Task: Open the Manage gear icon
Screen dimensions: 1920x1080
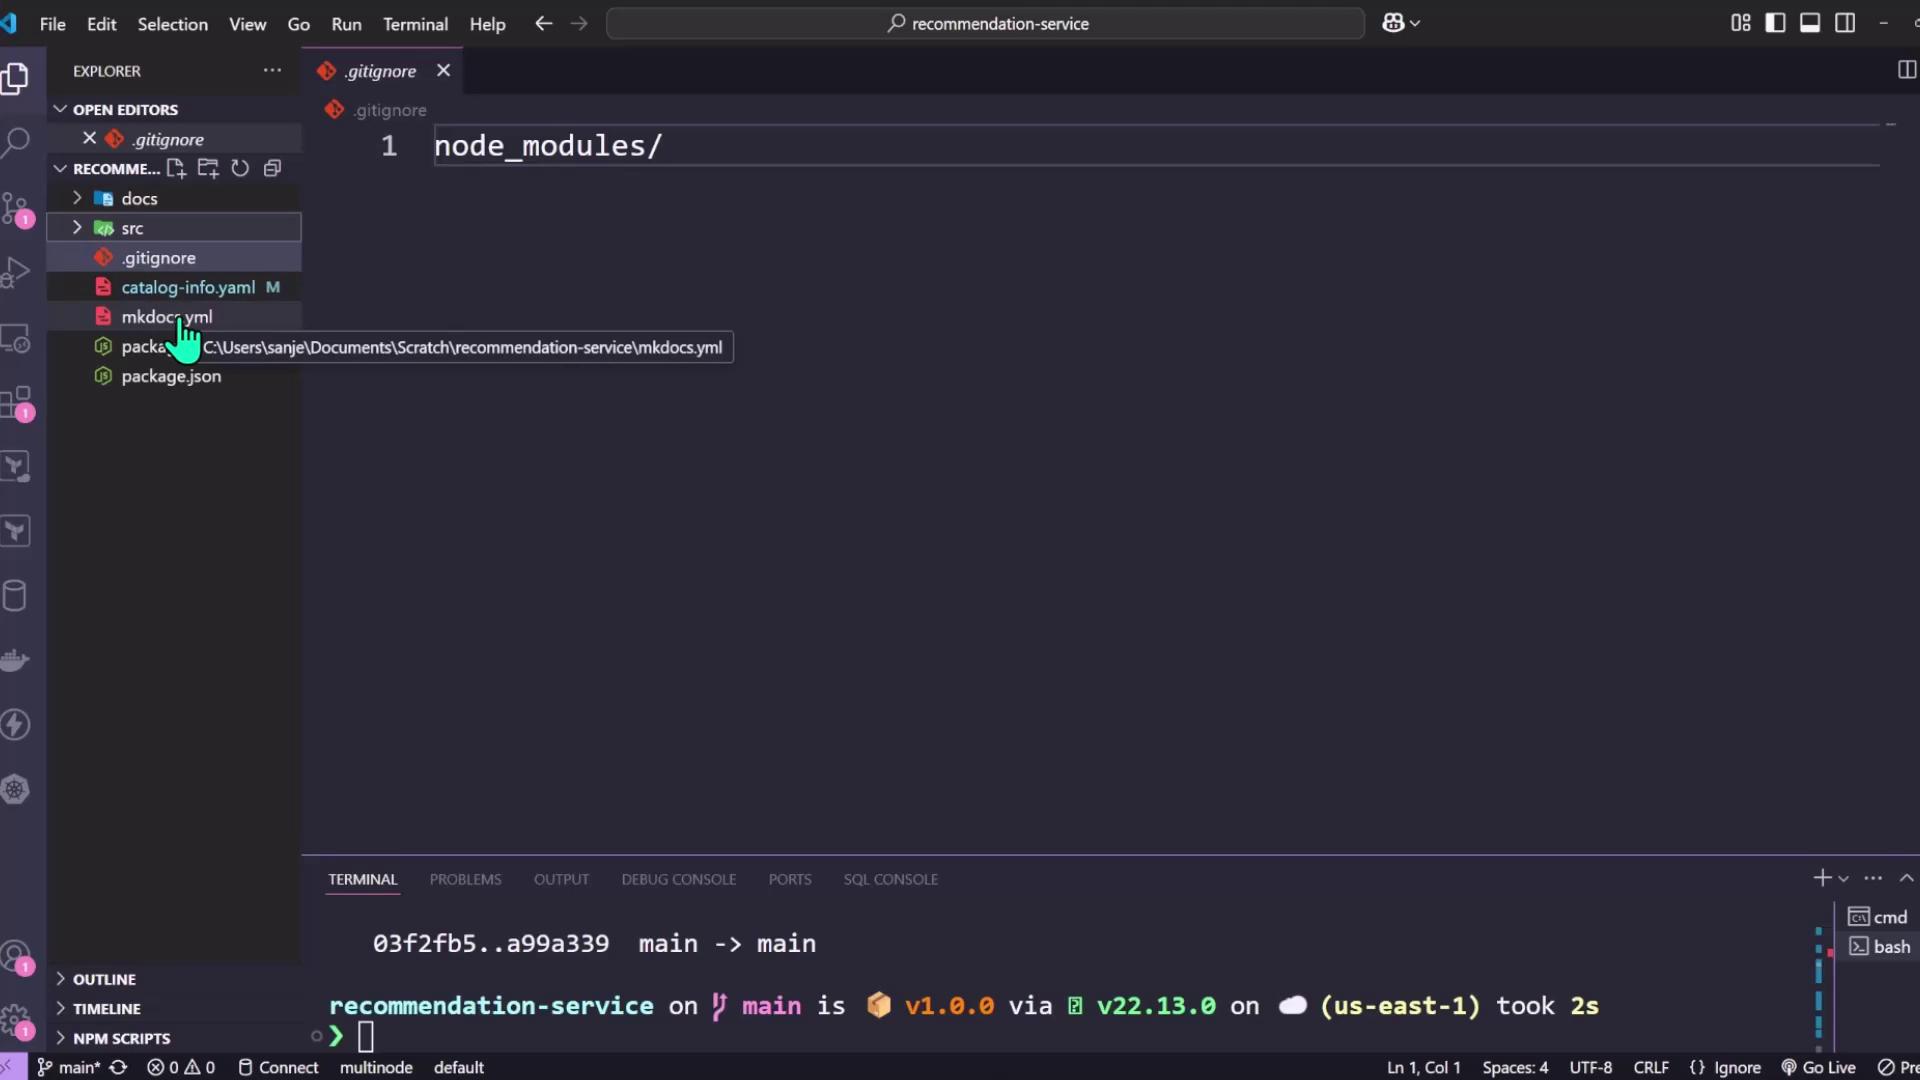Action: tap(17, 1022)
